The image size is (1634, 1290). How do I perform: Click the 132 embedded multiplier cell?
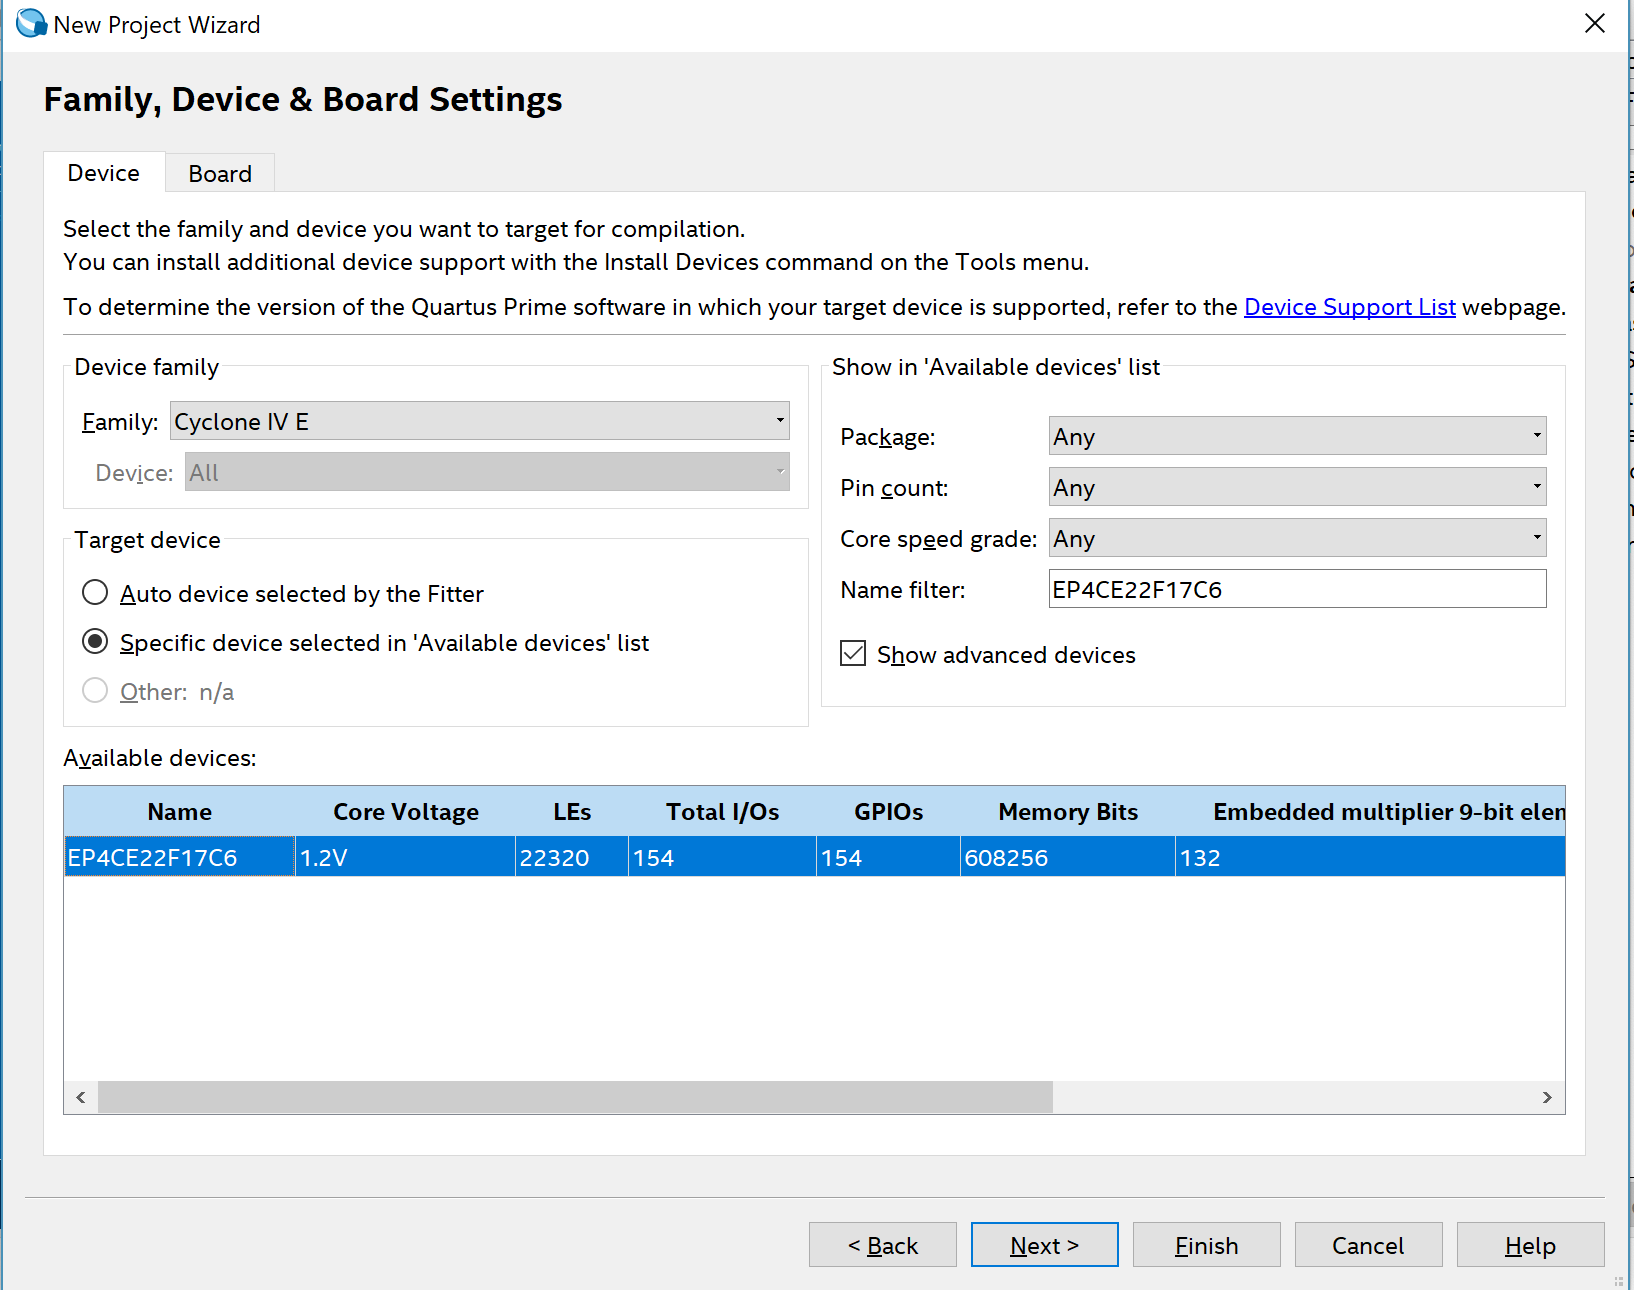point(1370,857)
